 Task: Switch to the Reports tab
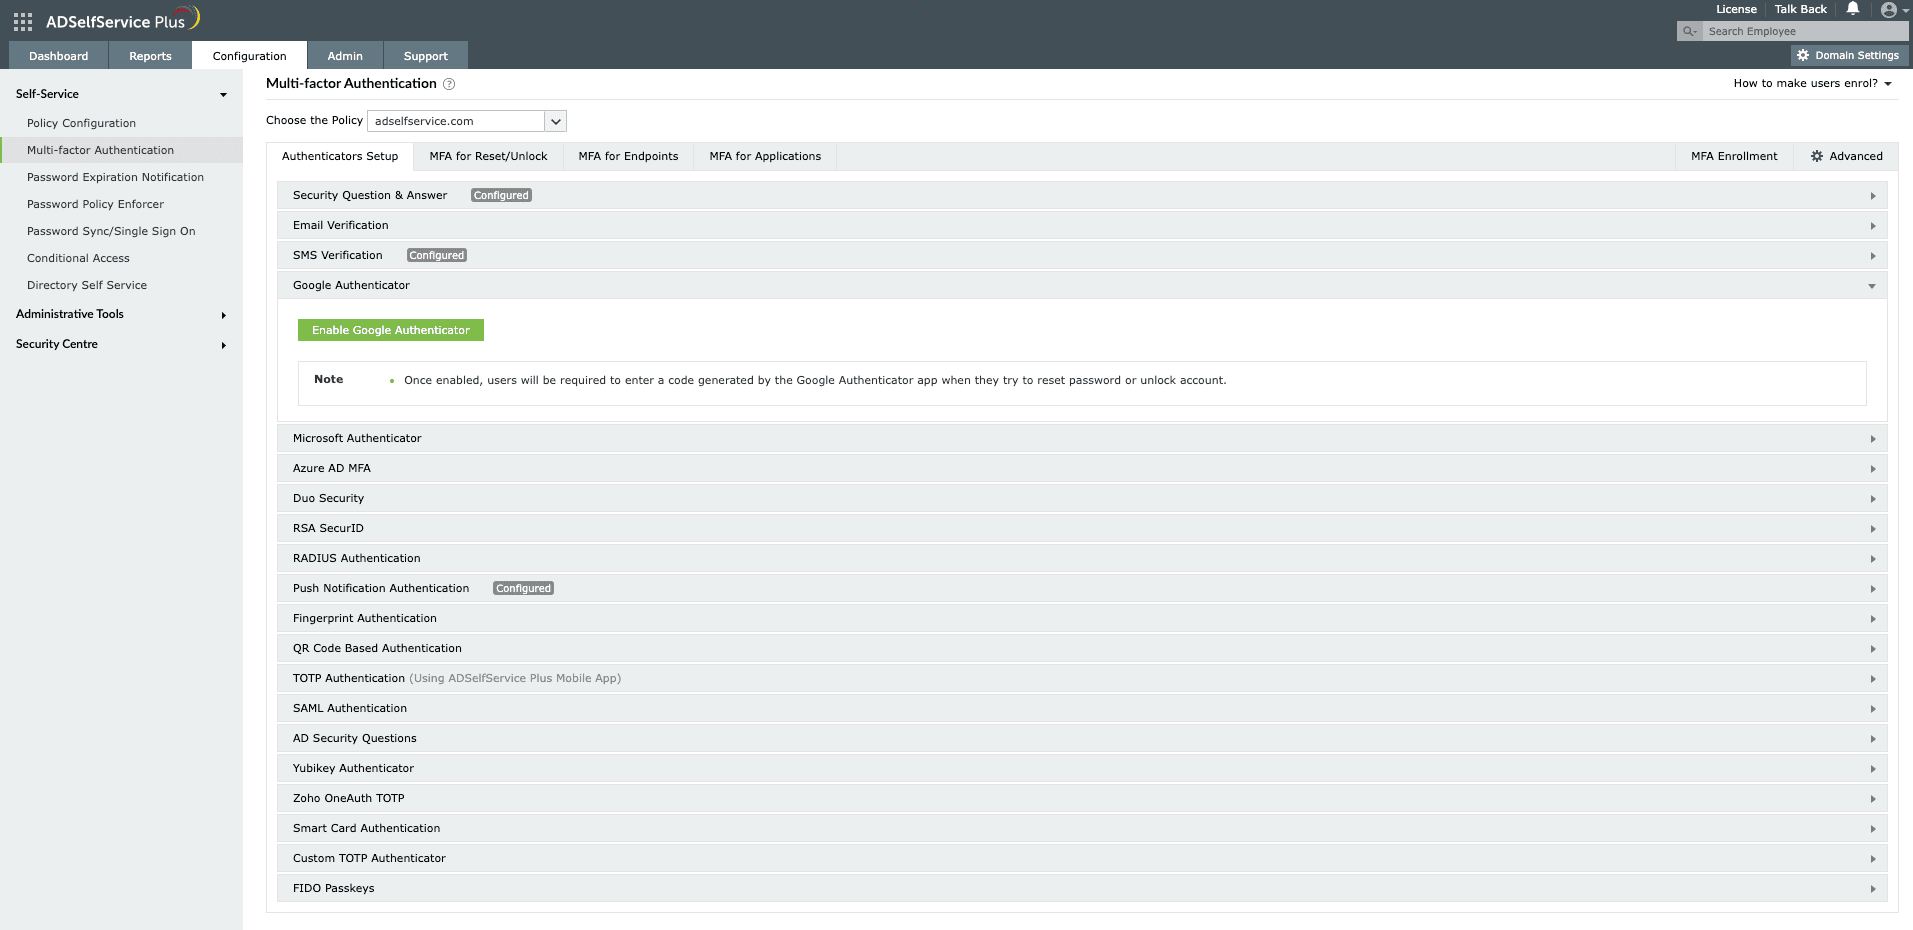tap(150, 56)
